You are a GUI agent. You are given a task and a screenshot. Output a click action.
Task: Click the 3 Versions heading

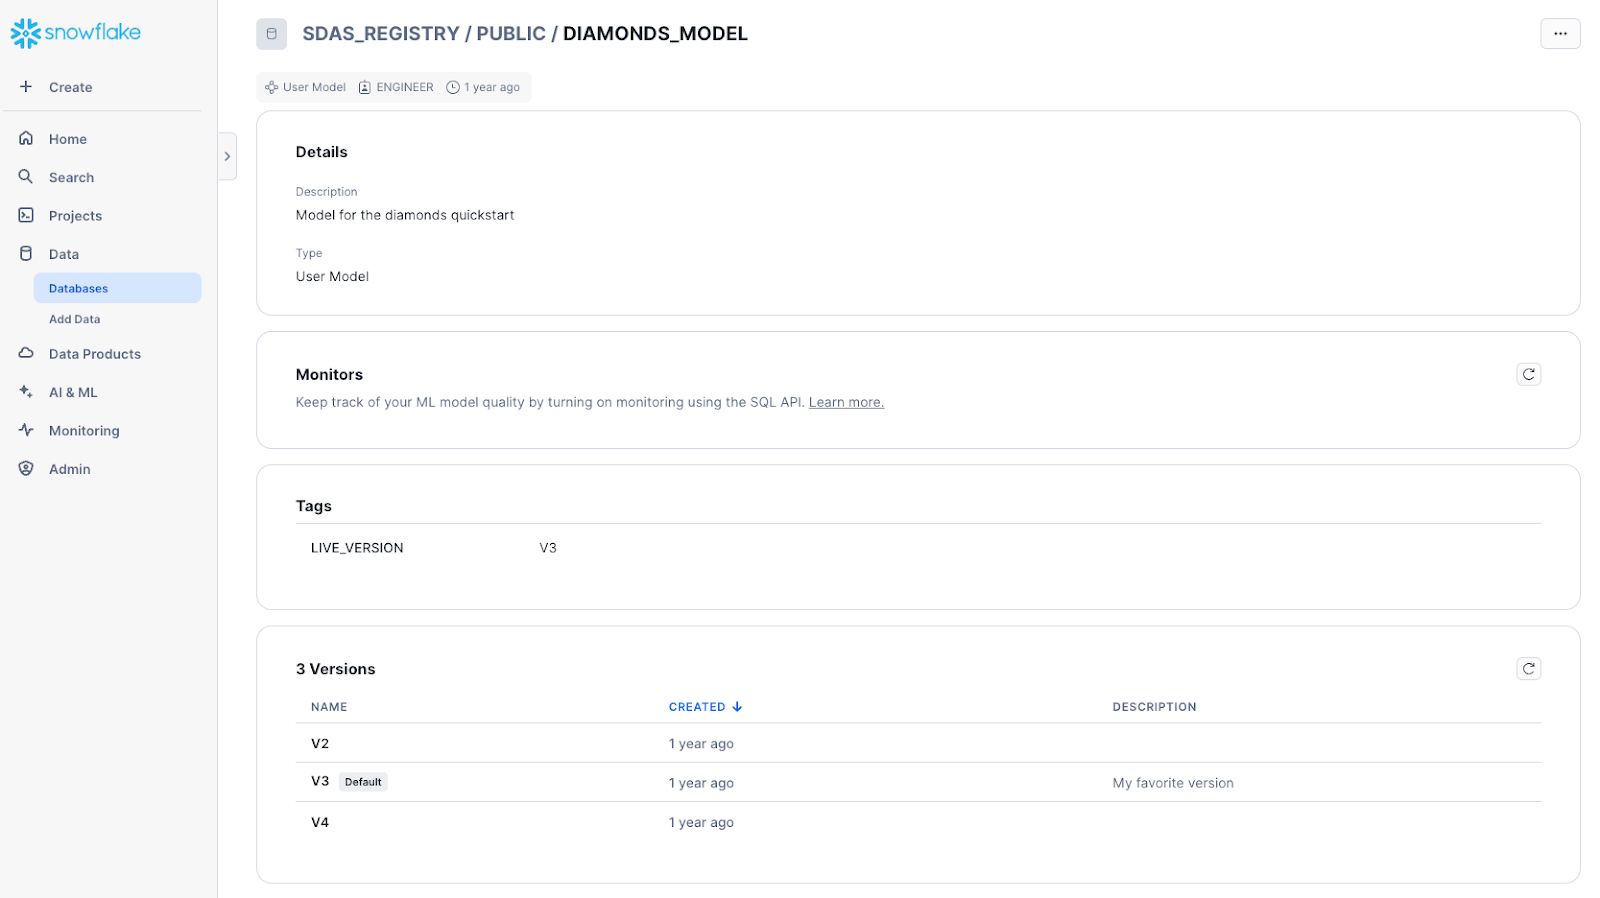pos(336,669)
